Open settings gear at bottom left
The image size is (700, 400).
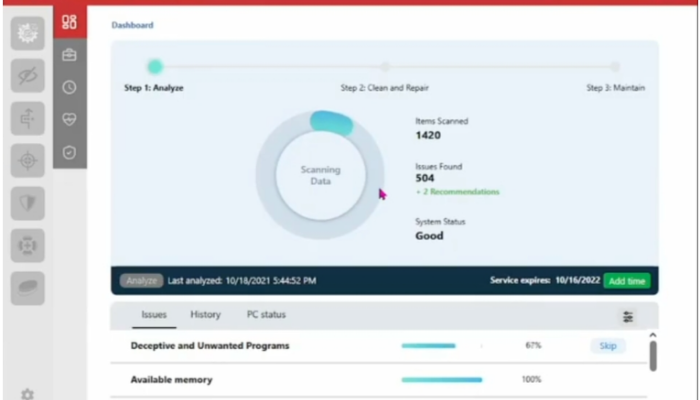tap(27, 394)
